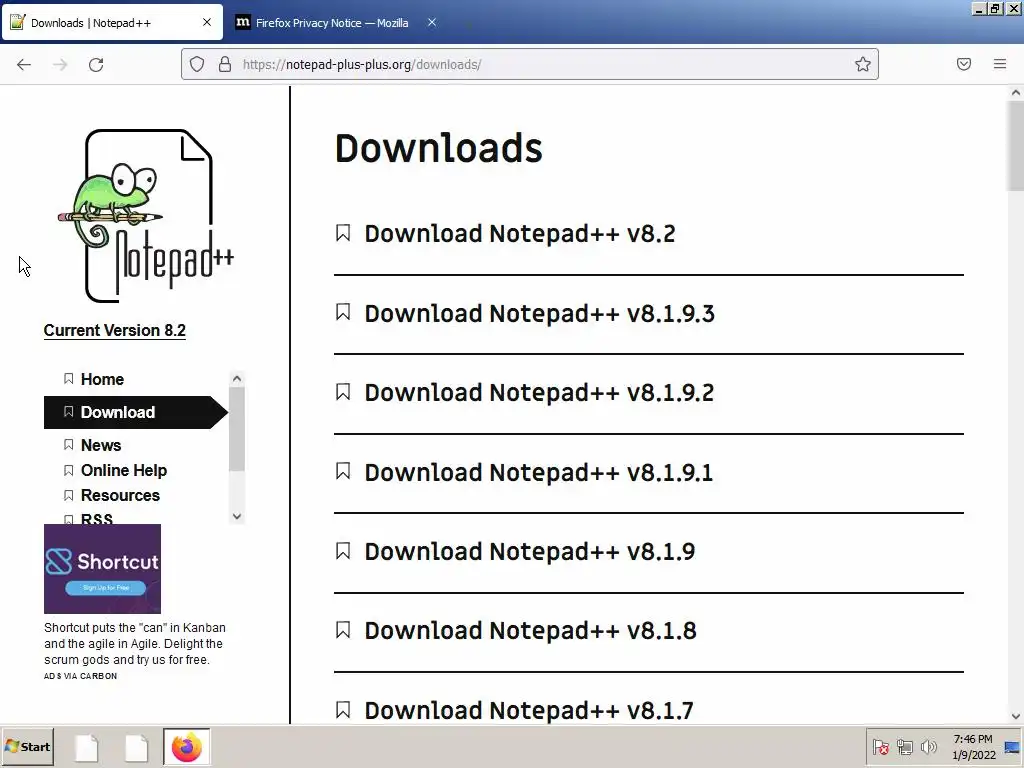Click bookmark icon beside v8.2 download
The width and height of the screenshot is (1024, 768).
click(343, 233)
